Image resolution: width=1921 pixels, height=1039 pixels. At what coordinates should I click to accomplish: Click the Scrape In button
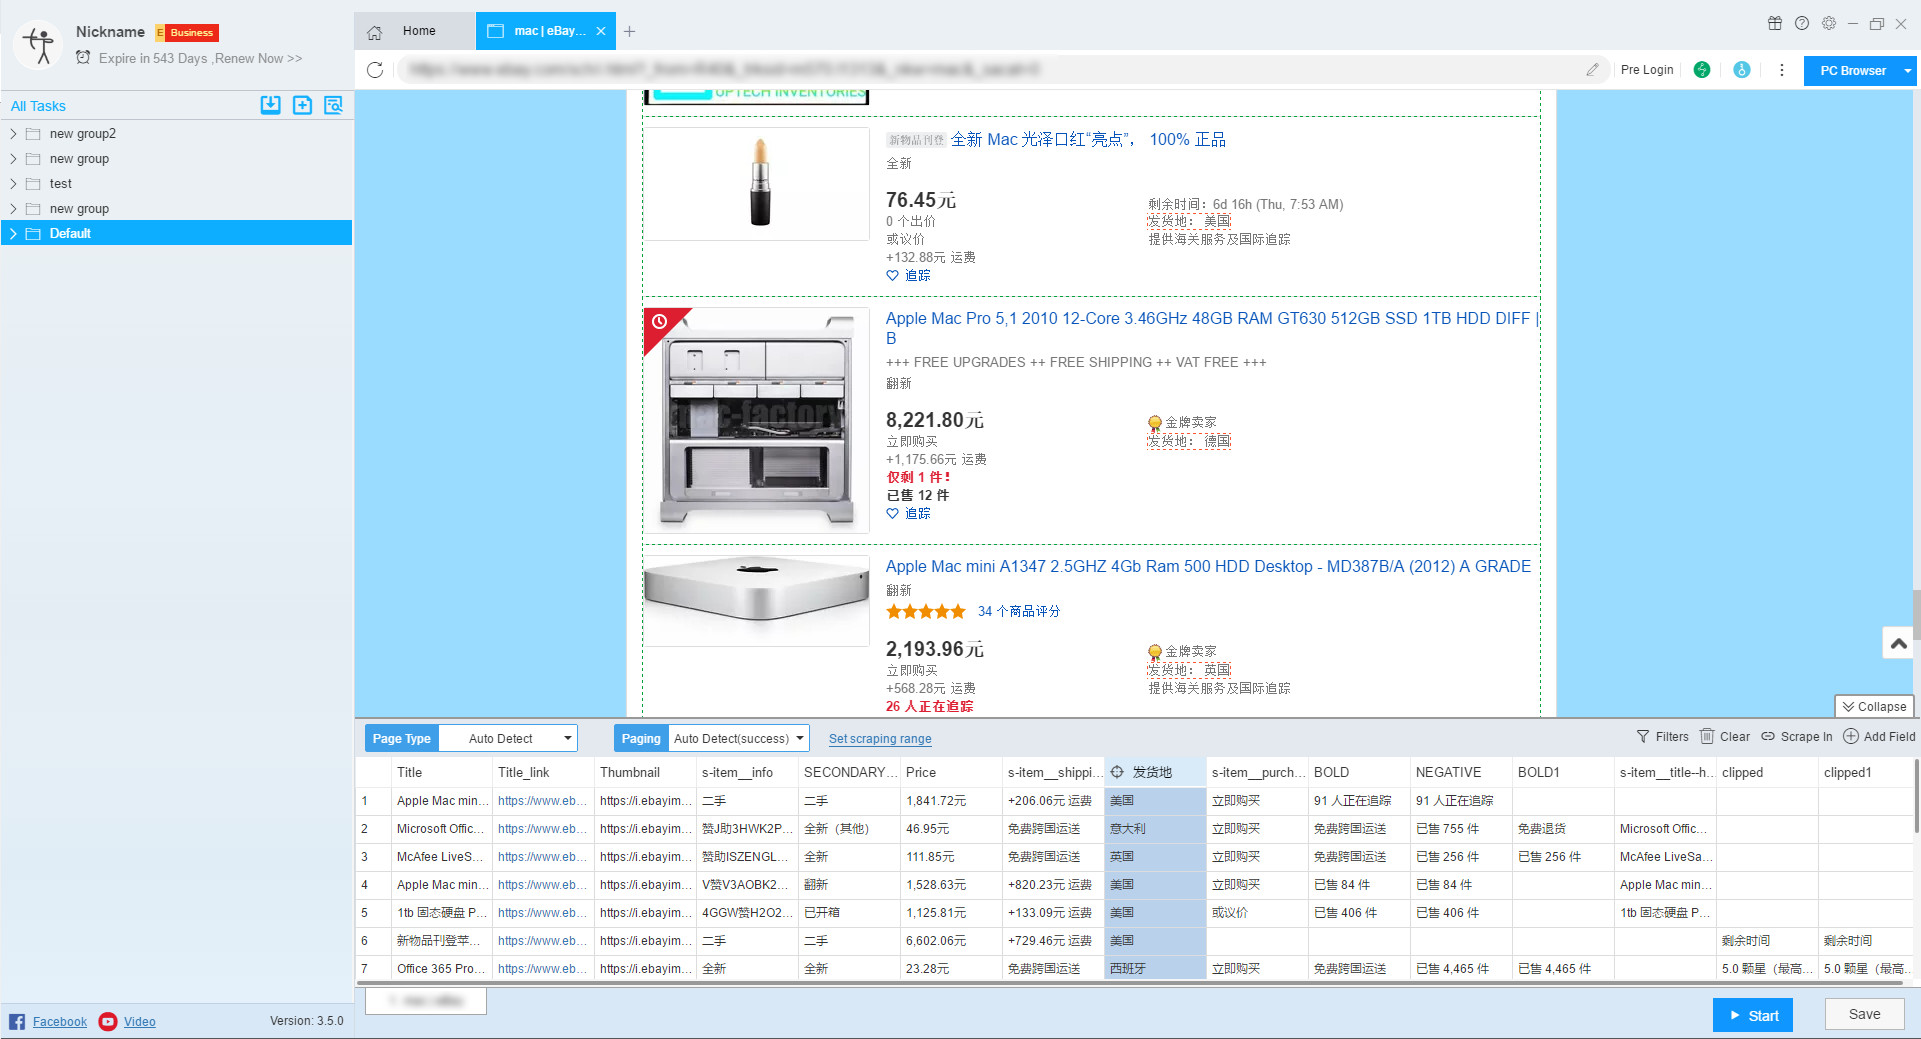(1797, 736)
